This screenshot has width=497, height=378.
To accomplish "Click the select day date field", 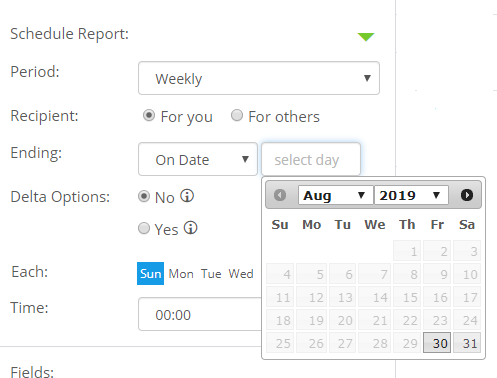I will point(311,159).
